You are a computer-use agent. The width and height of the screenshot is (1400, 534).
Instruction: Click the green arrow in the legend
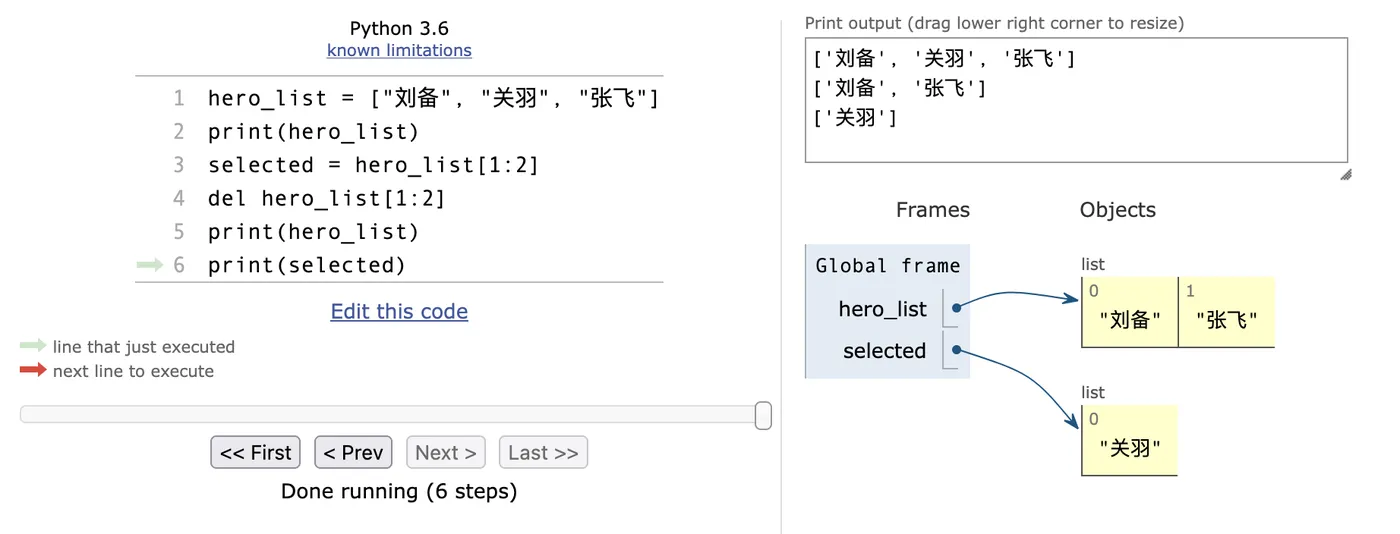point(33,346)
